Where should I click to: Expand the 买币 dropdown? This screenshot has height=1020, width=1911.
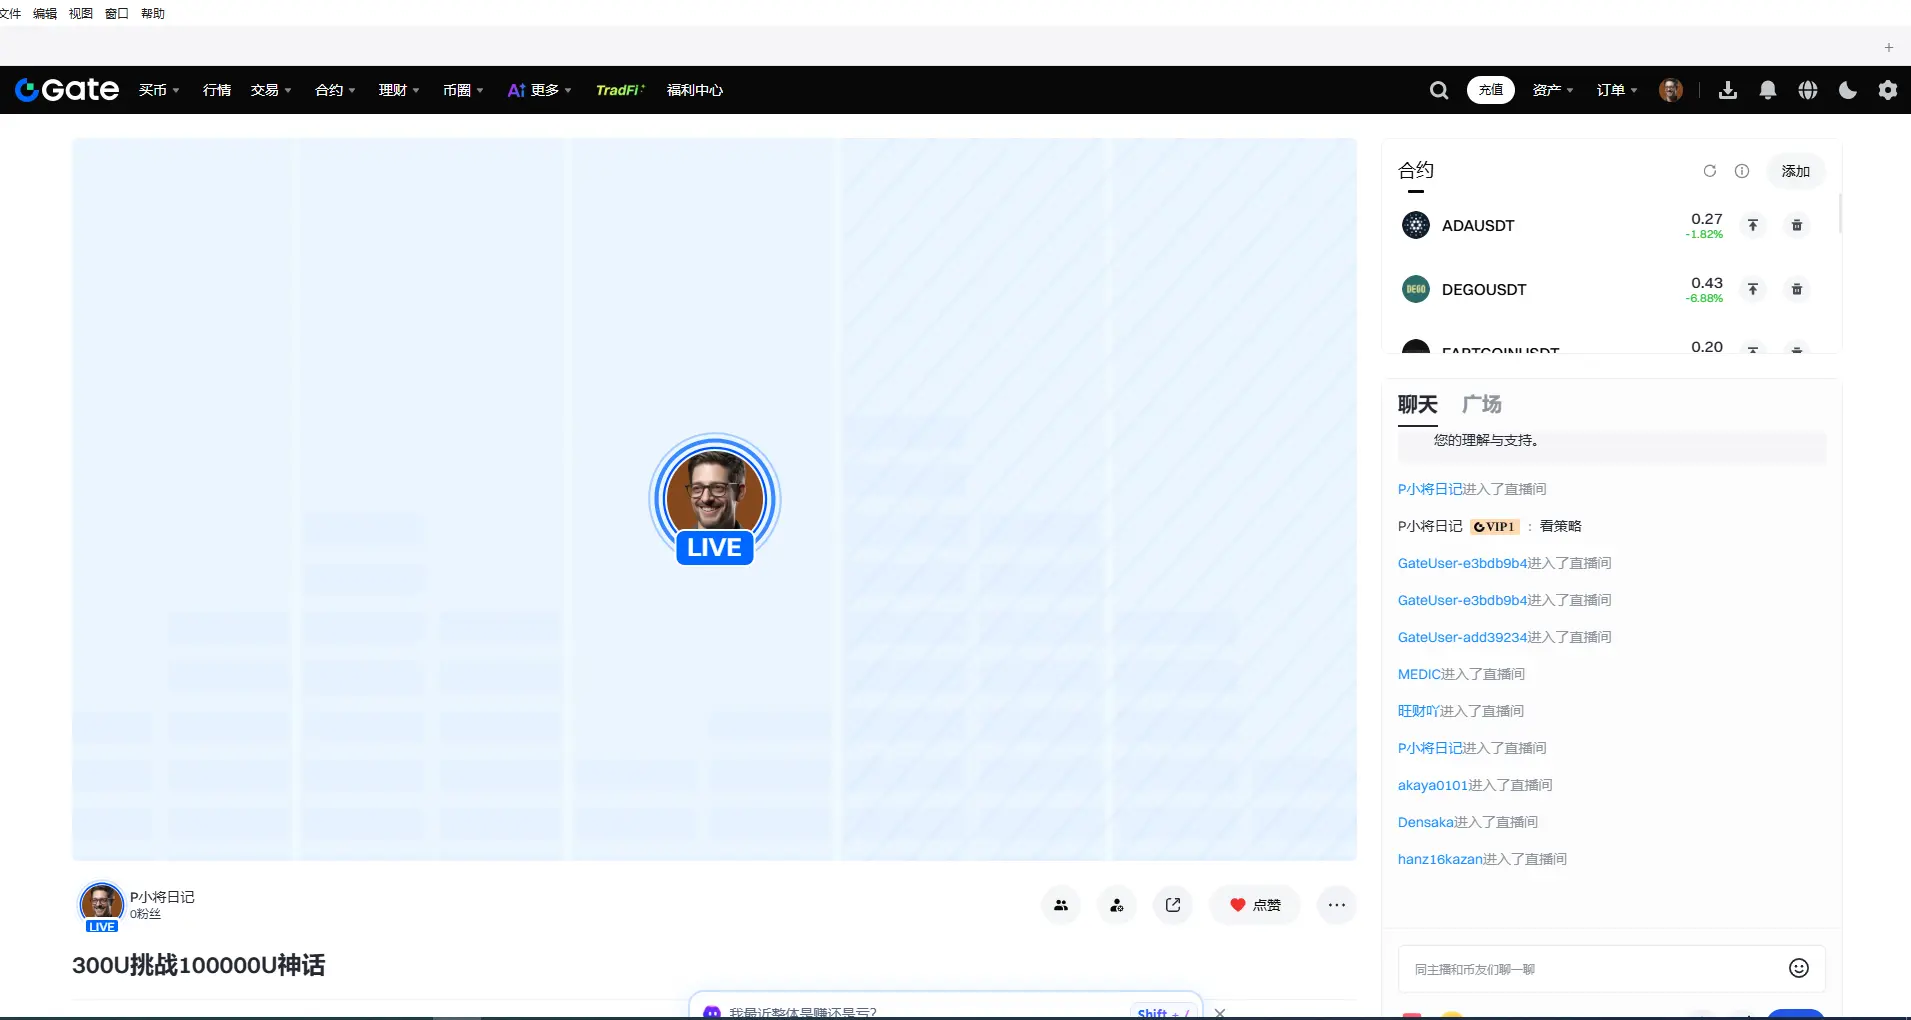[159, 90]
